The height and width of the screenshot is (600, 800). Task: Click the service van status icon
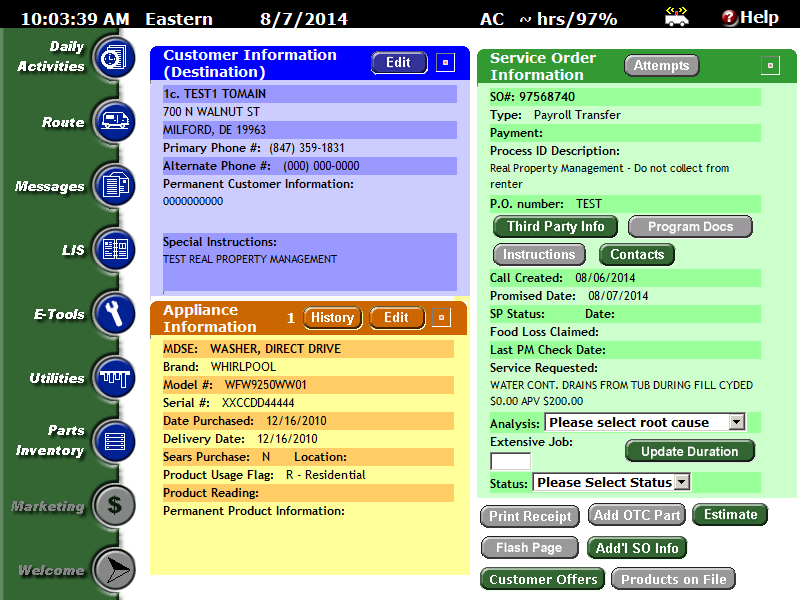(677, 17)
